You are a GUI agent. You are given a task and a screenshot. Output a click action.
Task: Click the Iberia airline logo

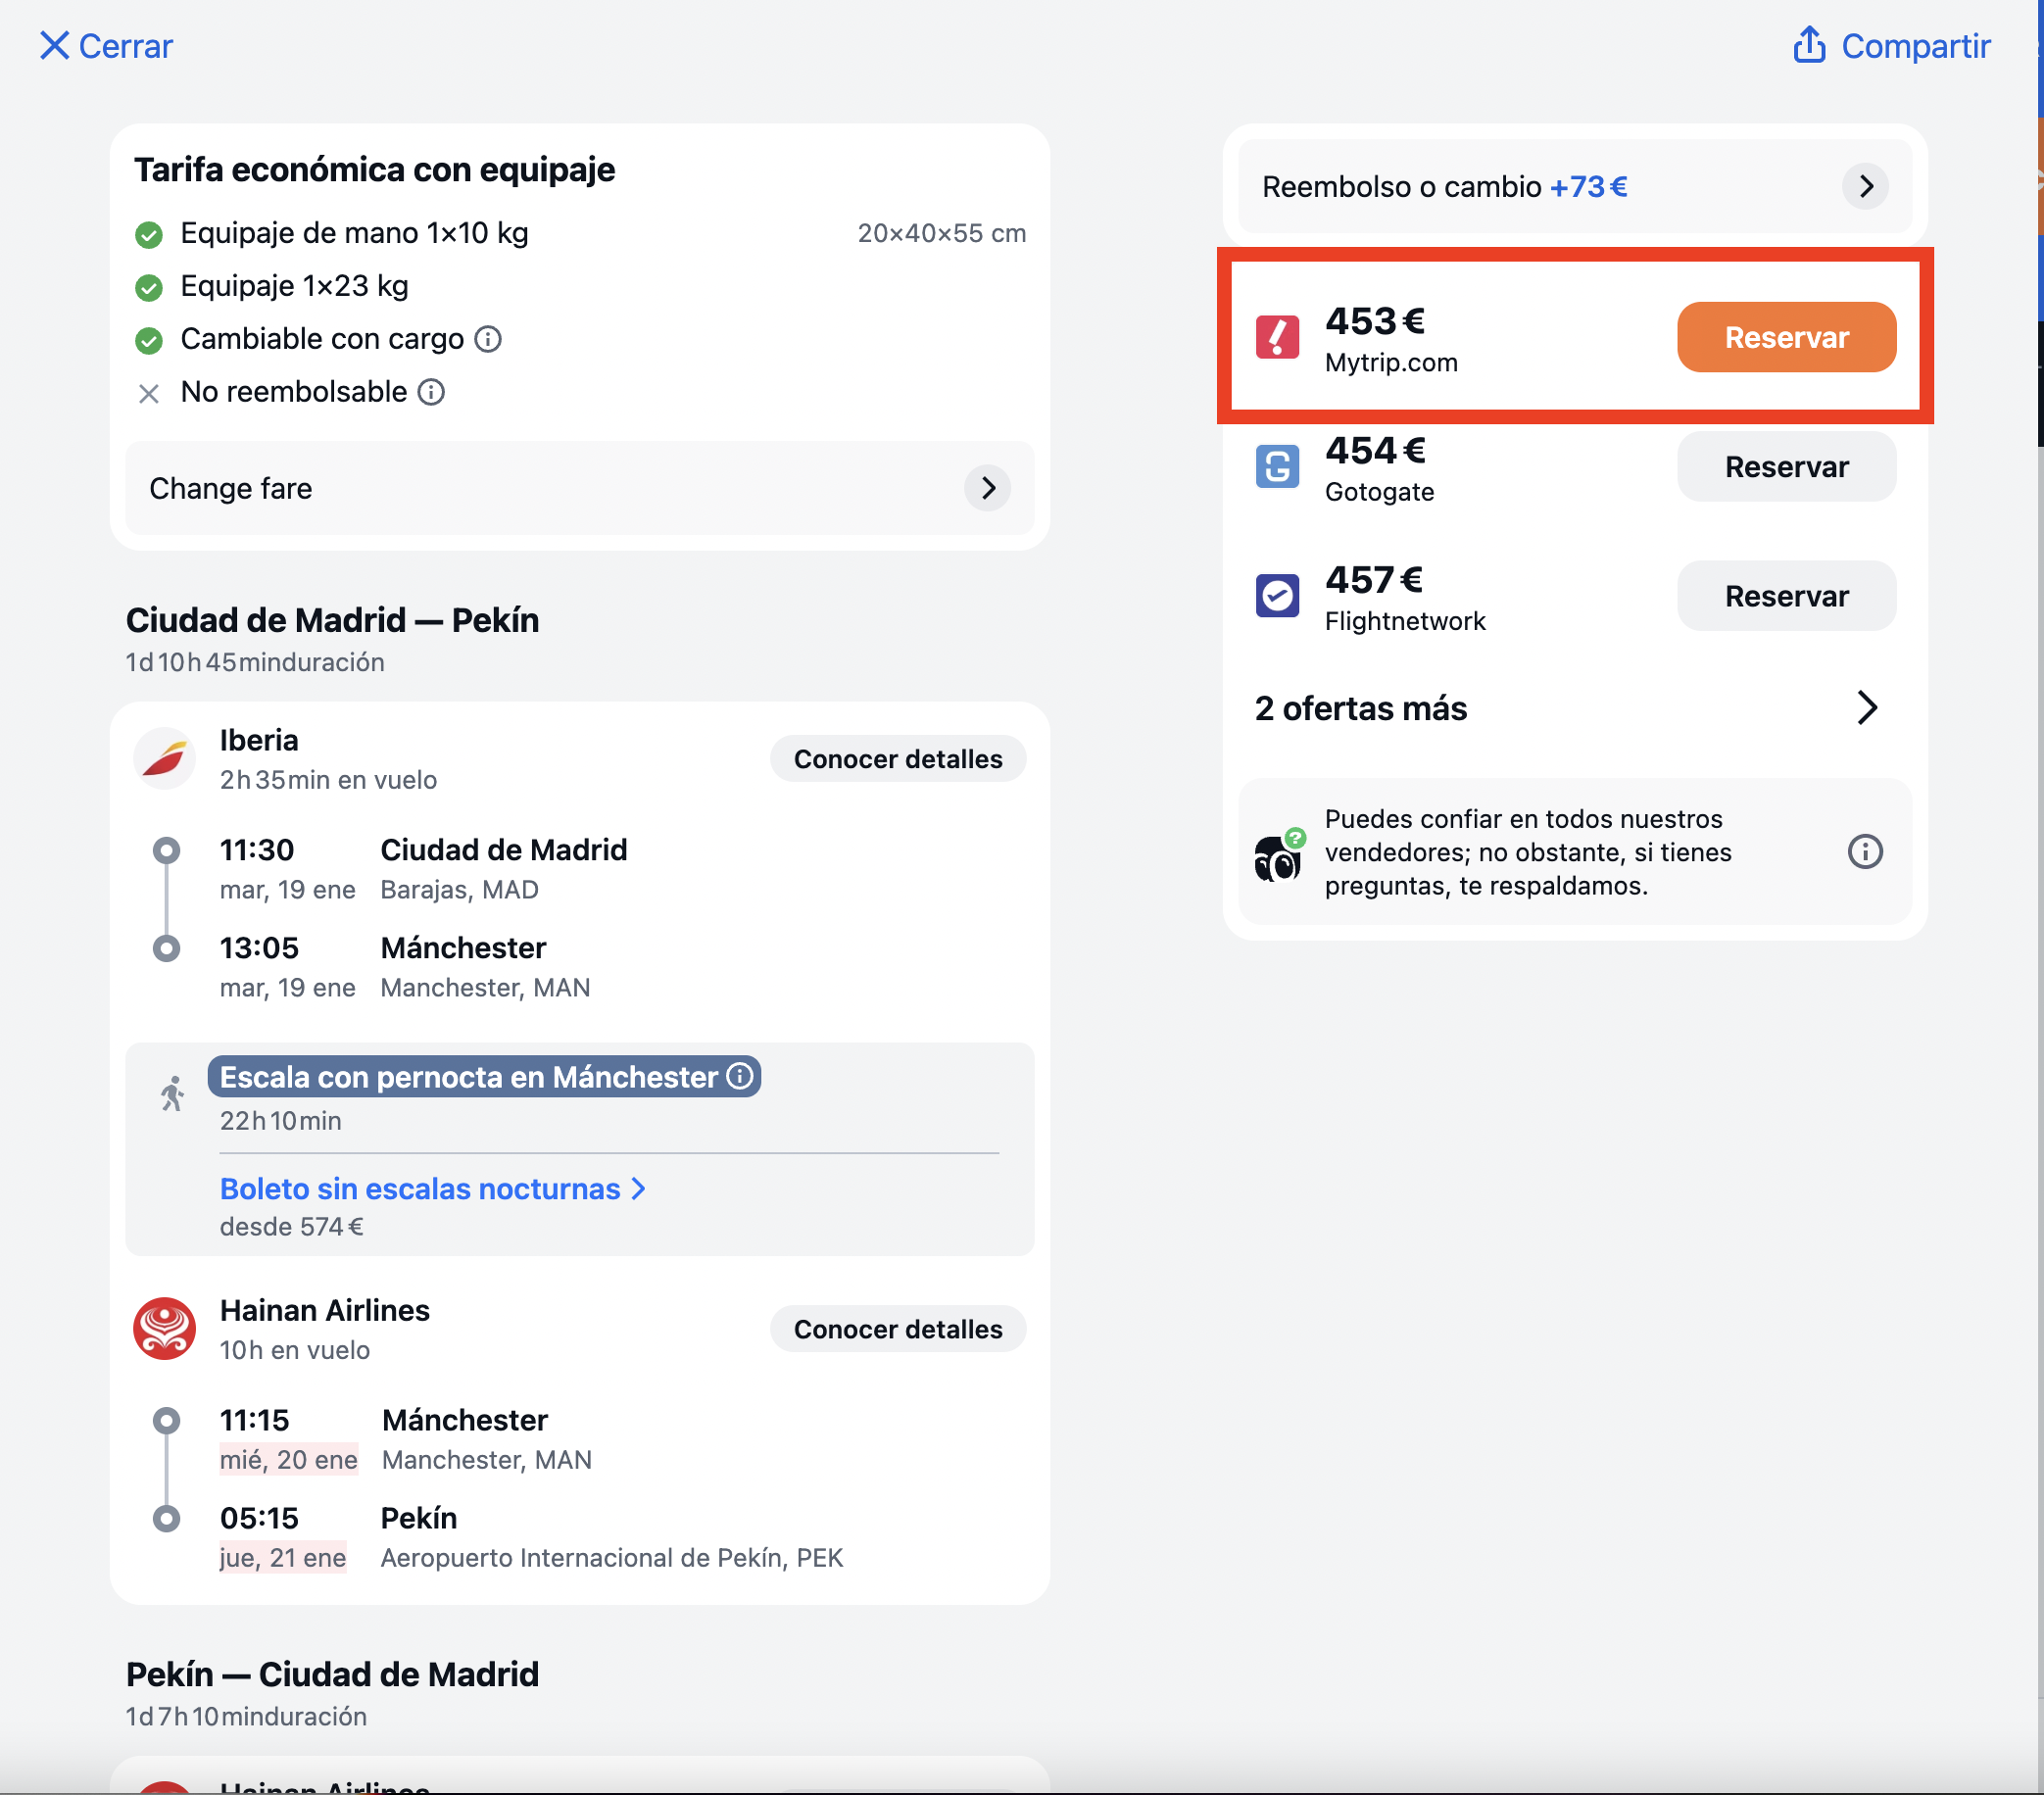164,759
